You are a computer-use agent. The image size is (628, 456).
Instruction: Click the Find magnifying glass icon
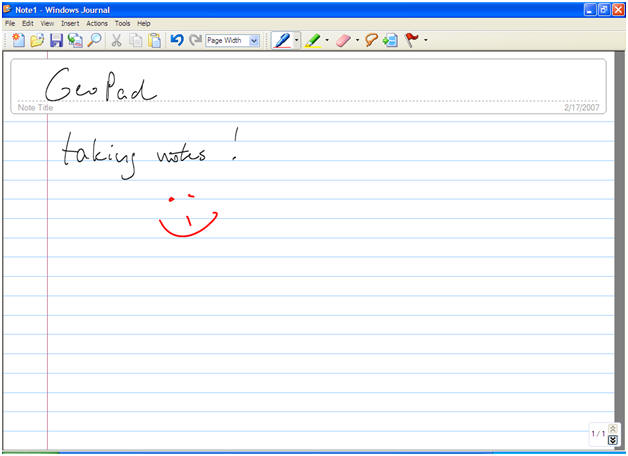click(x=94, y=41)
